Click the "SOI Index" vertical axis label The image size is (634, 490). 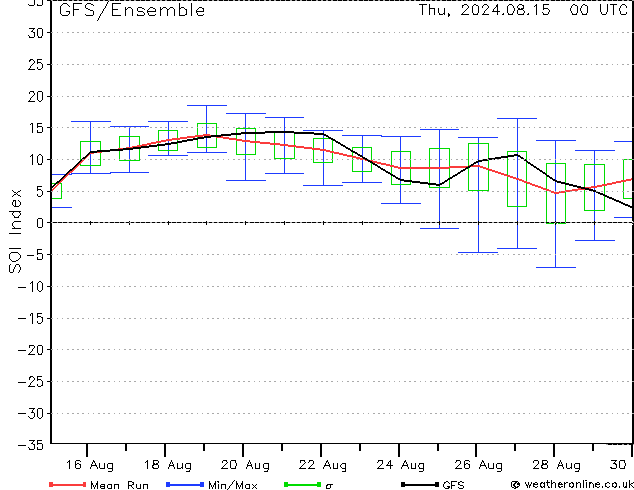click(x=15, y=231)
